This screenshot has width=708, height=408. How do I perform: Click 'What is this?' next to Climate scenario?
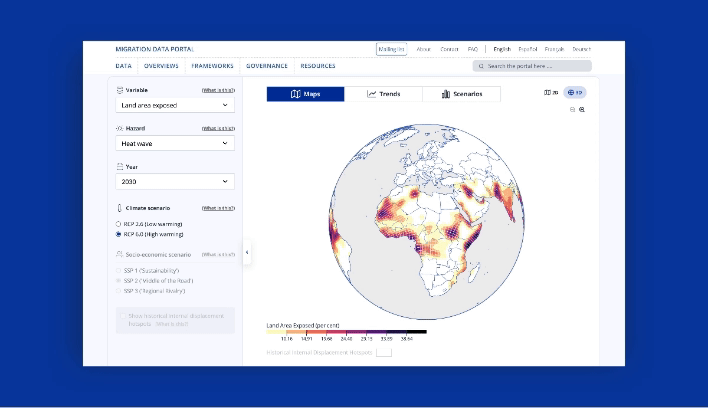point(218,208)
